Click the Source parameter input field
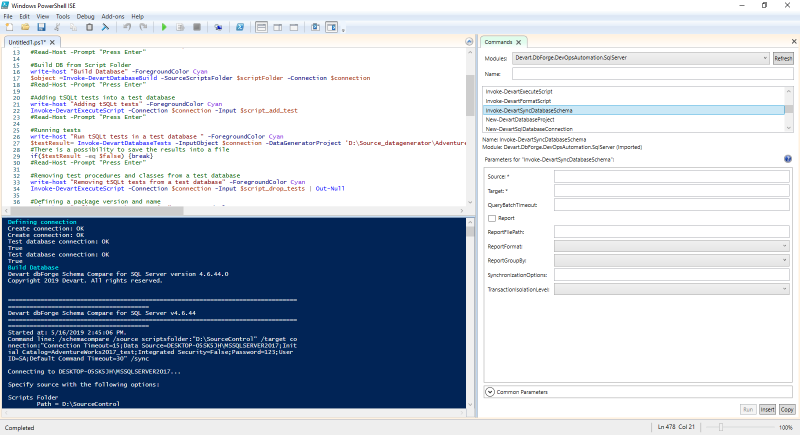The height and width of the screenshot is (435, 800). tap(671, 175)
